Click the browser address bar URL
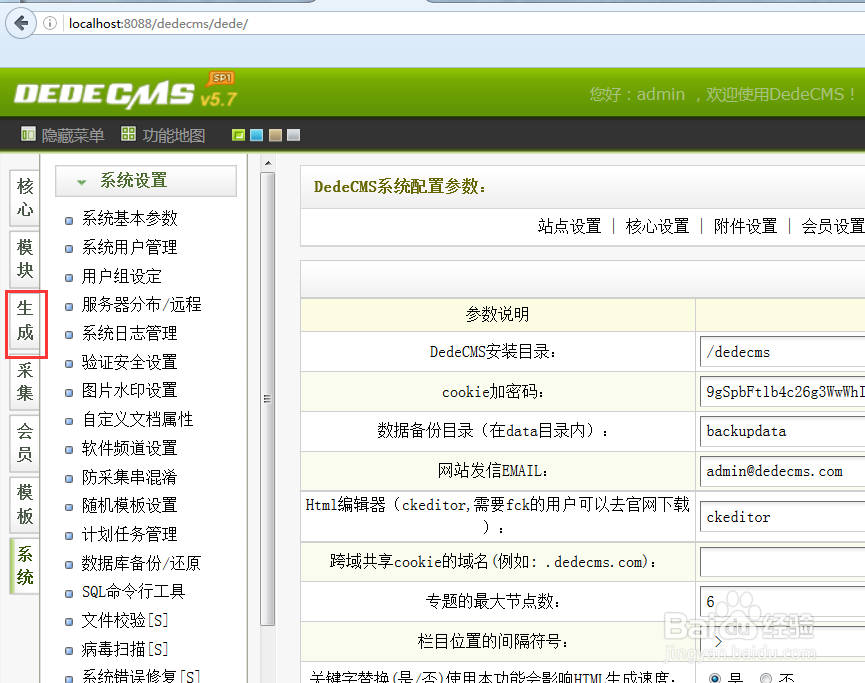 (x=158, y=24)
